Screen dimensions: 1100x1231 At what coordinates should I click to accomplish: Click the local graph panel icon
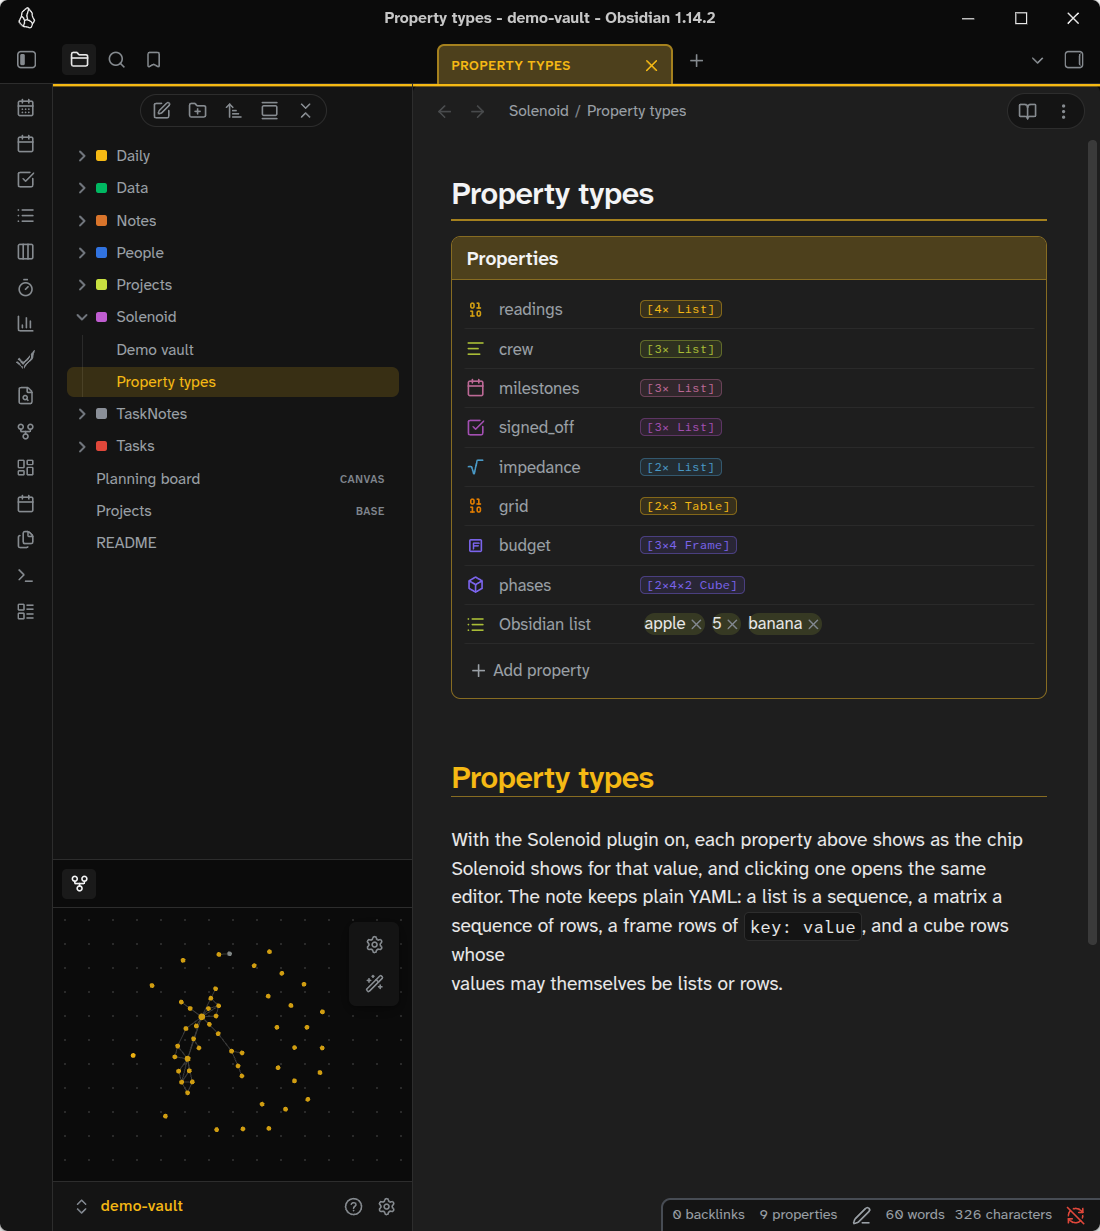pyautogui.click(x=80, y=884)
